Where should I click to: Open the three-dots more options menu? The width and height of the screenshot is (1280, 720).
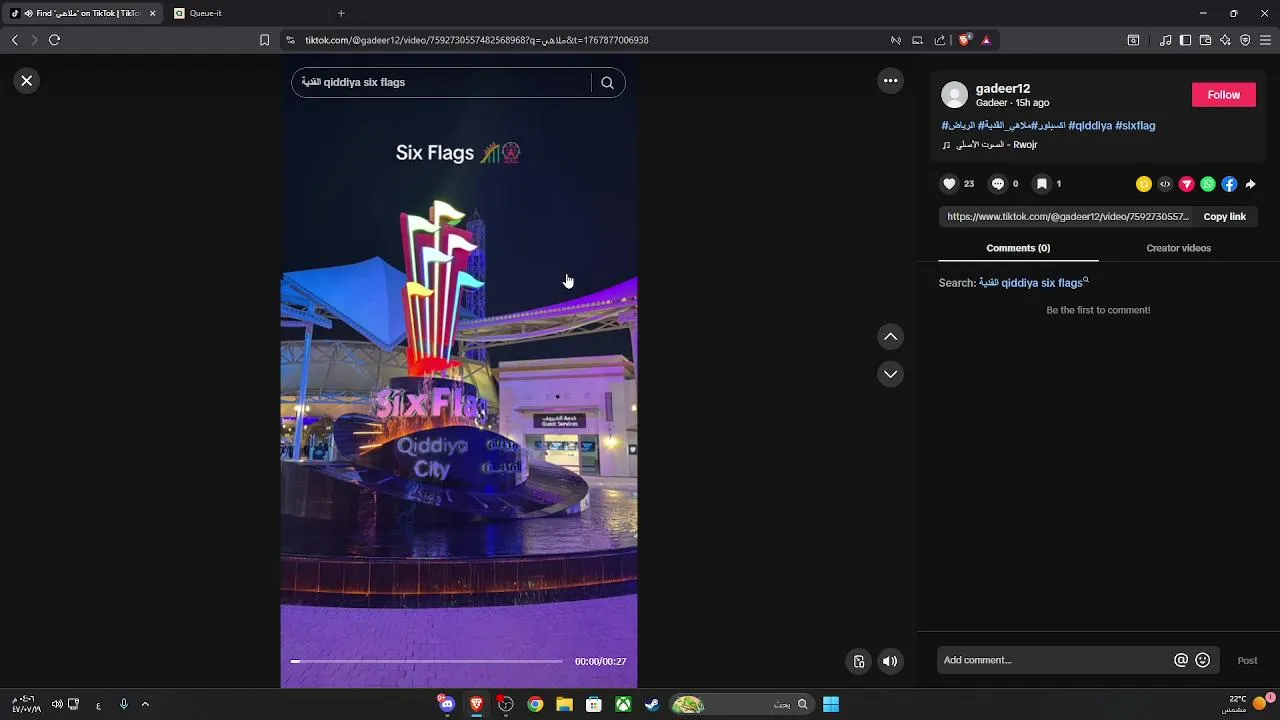coord(890,81)
